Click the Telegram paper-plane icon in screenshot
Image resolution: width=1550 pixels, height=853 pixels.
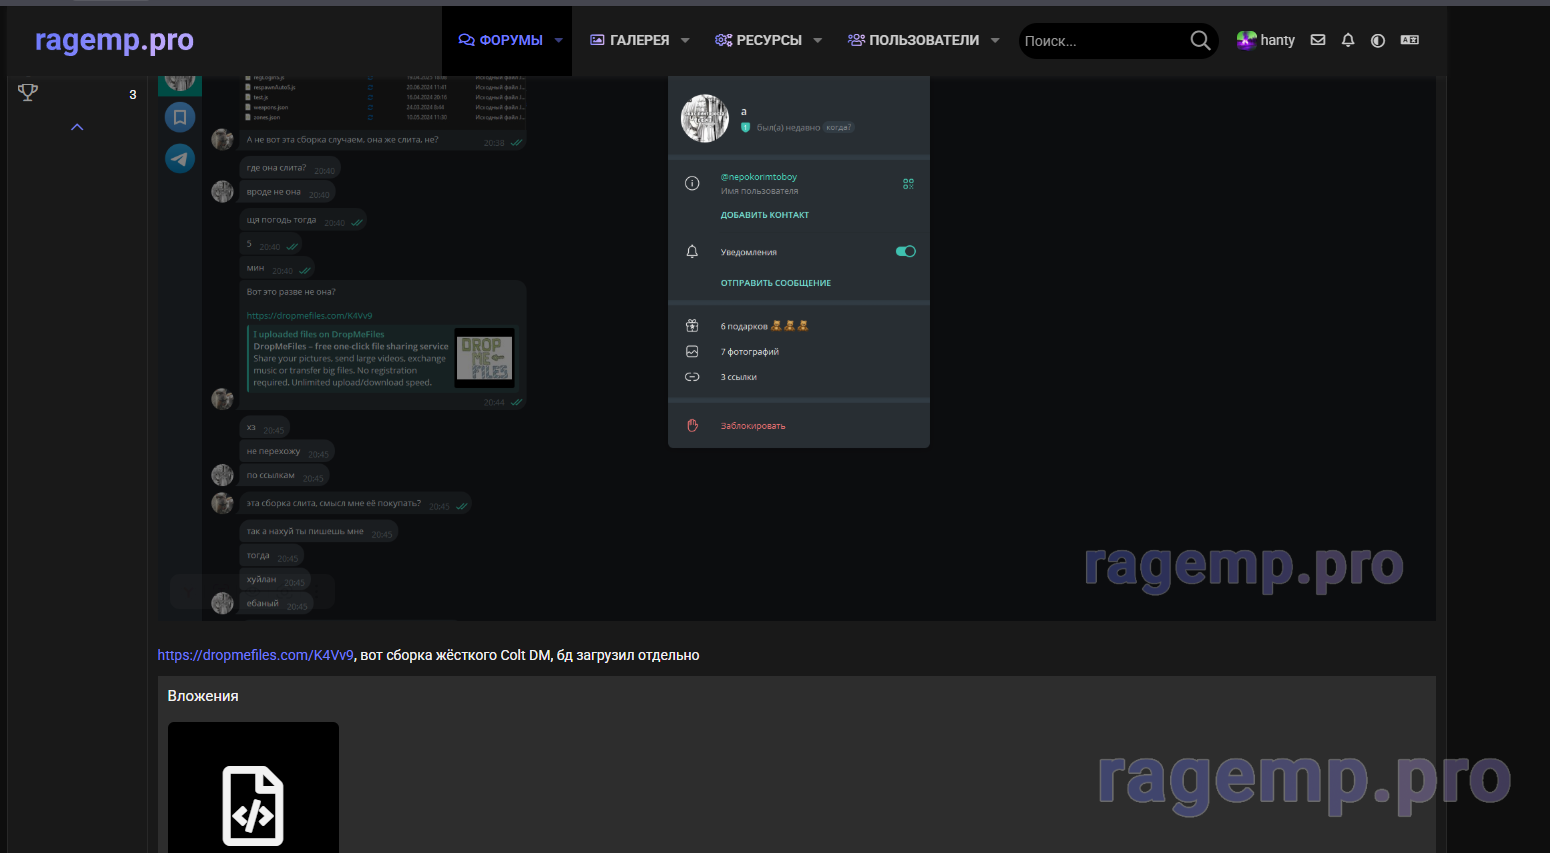coord(180,158)
